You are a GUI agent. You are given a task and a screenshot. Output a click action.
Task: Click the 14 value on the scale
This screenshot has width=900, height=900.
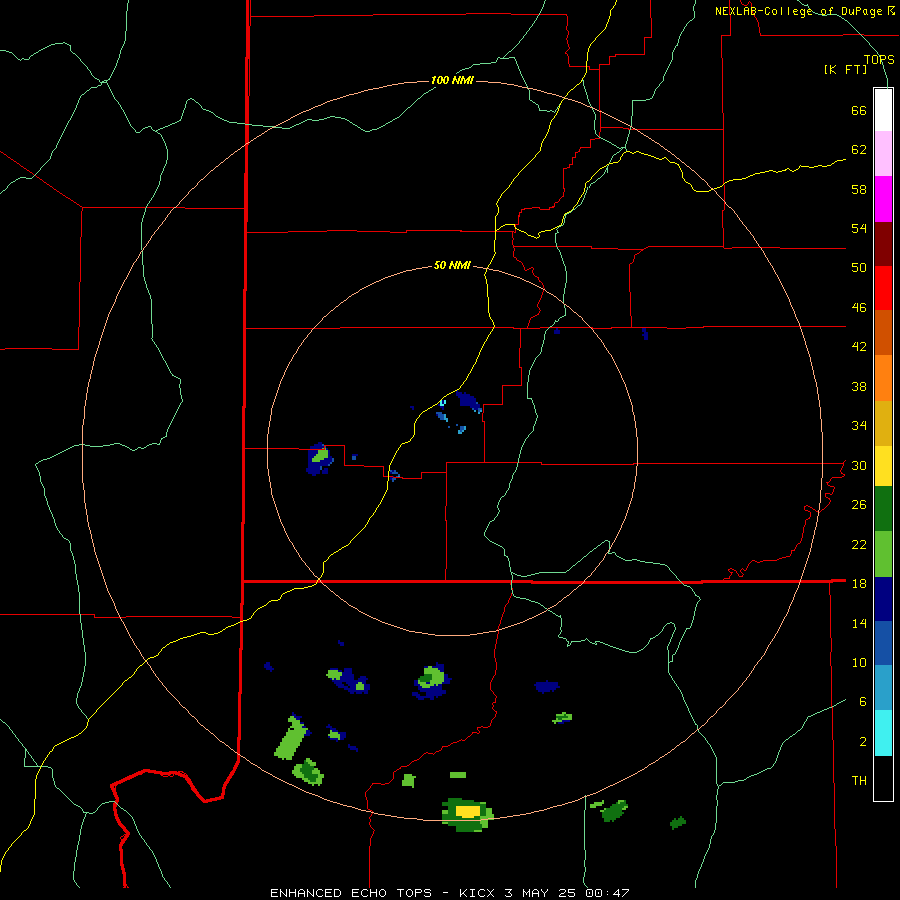coord(859,623)
